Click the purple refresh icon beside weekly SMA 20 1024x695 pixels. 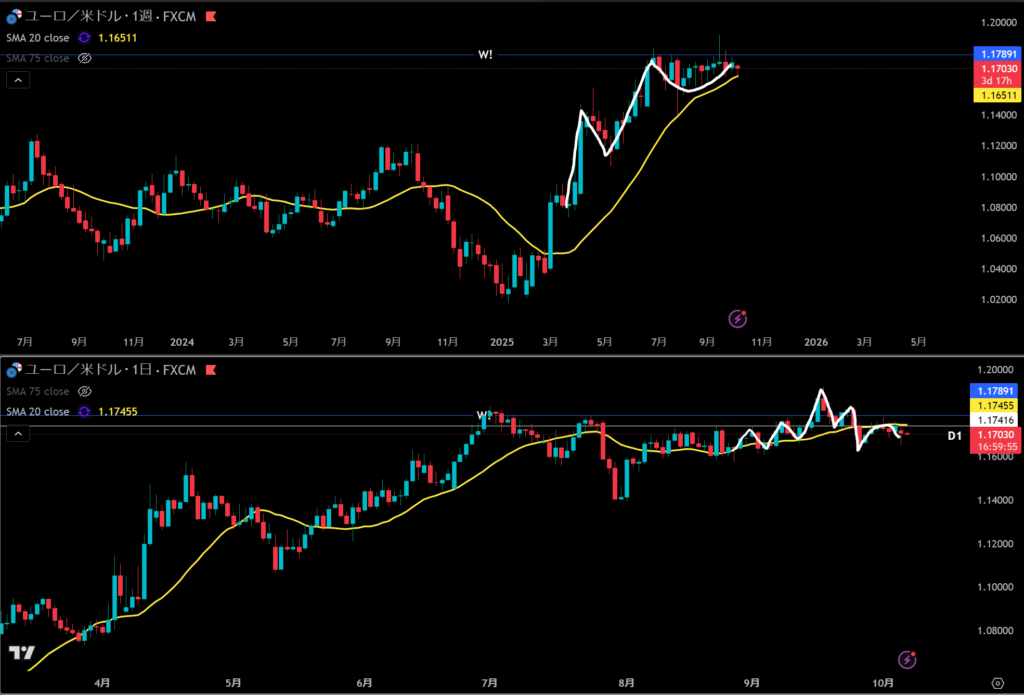(85, 37)
